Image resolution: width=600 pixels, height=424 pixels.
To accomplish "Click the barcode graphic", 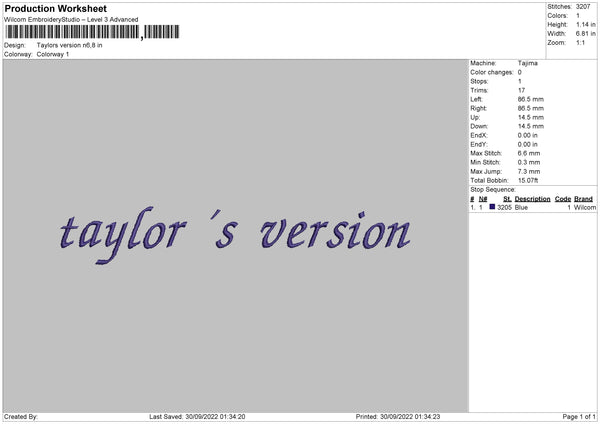I will point(92,32).
